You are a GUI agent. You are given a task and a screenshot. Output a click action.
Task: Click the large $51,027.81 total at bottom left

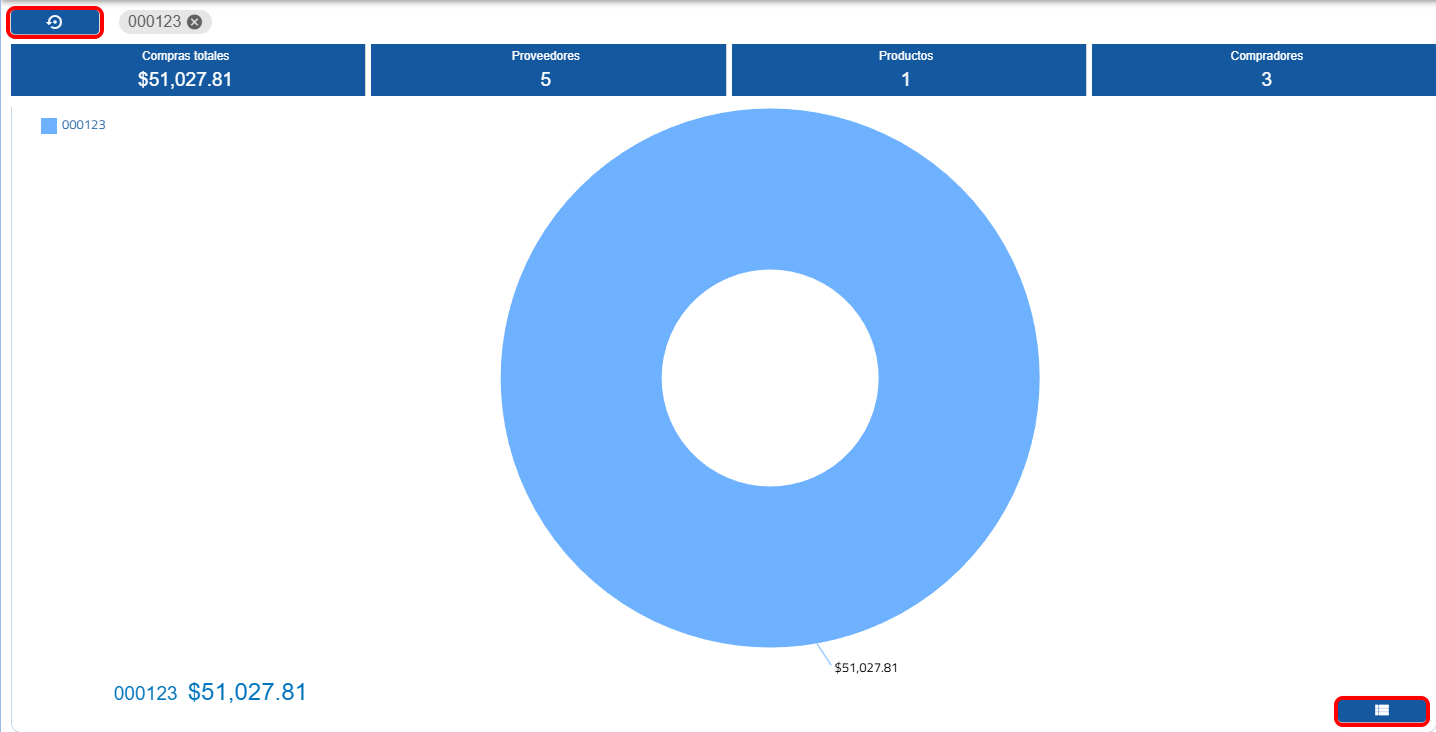tap(247, 692)
